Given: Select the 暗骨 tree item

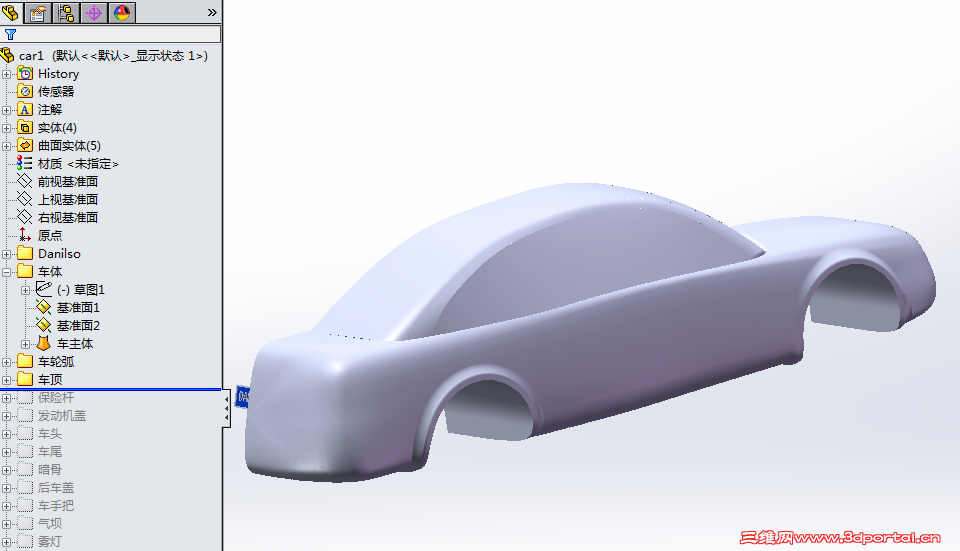Looking at the screenshot, I should 50,470.
